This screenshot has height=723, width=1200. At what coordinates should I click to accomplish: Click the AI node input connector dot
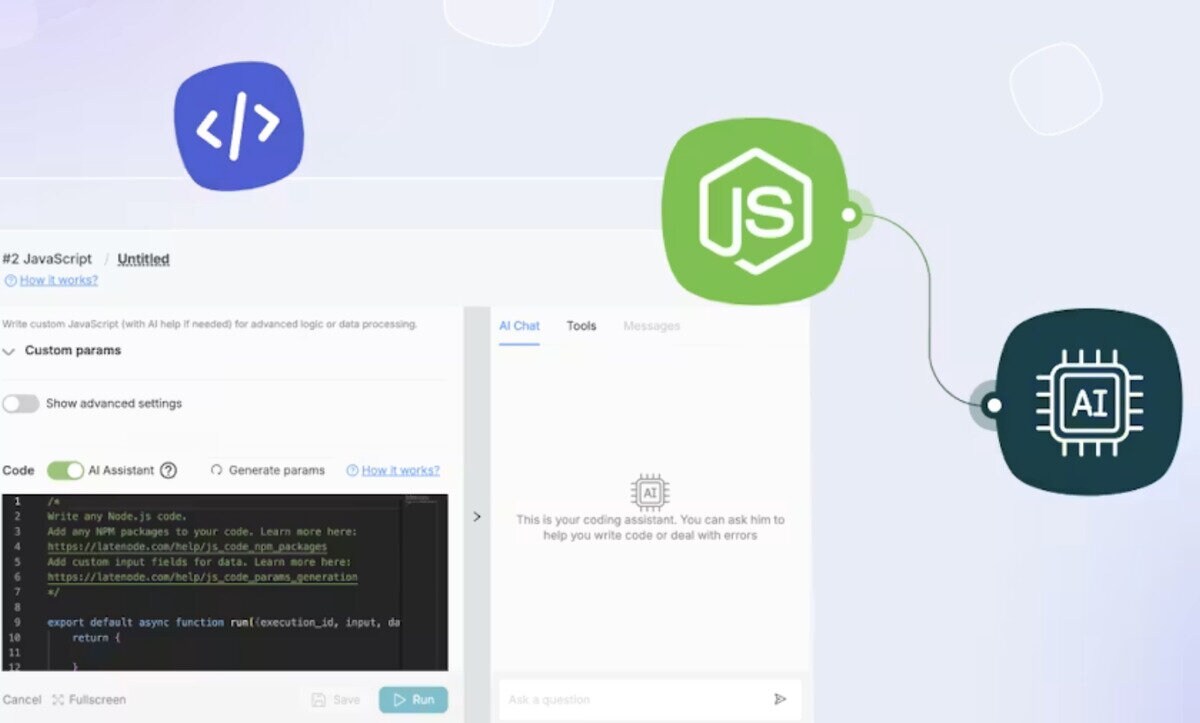(x=992, y=405)
